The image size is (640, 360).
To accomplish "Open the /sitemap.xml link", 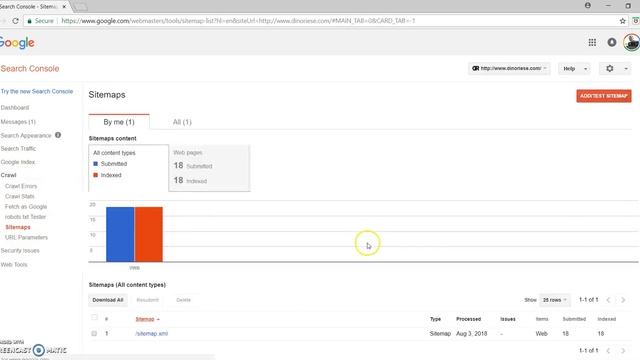I will [151, 333].
